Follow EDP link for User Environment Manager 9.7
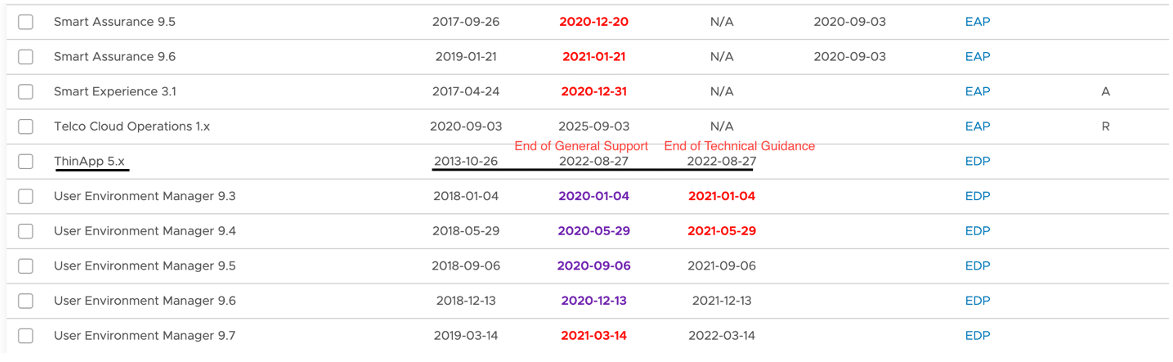1173x362 pixels. click(977, 336)
